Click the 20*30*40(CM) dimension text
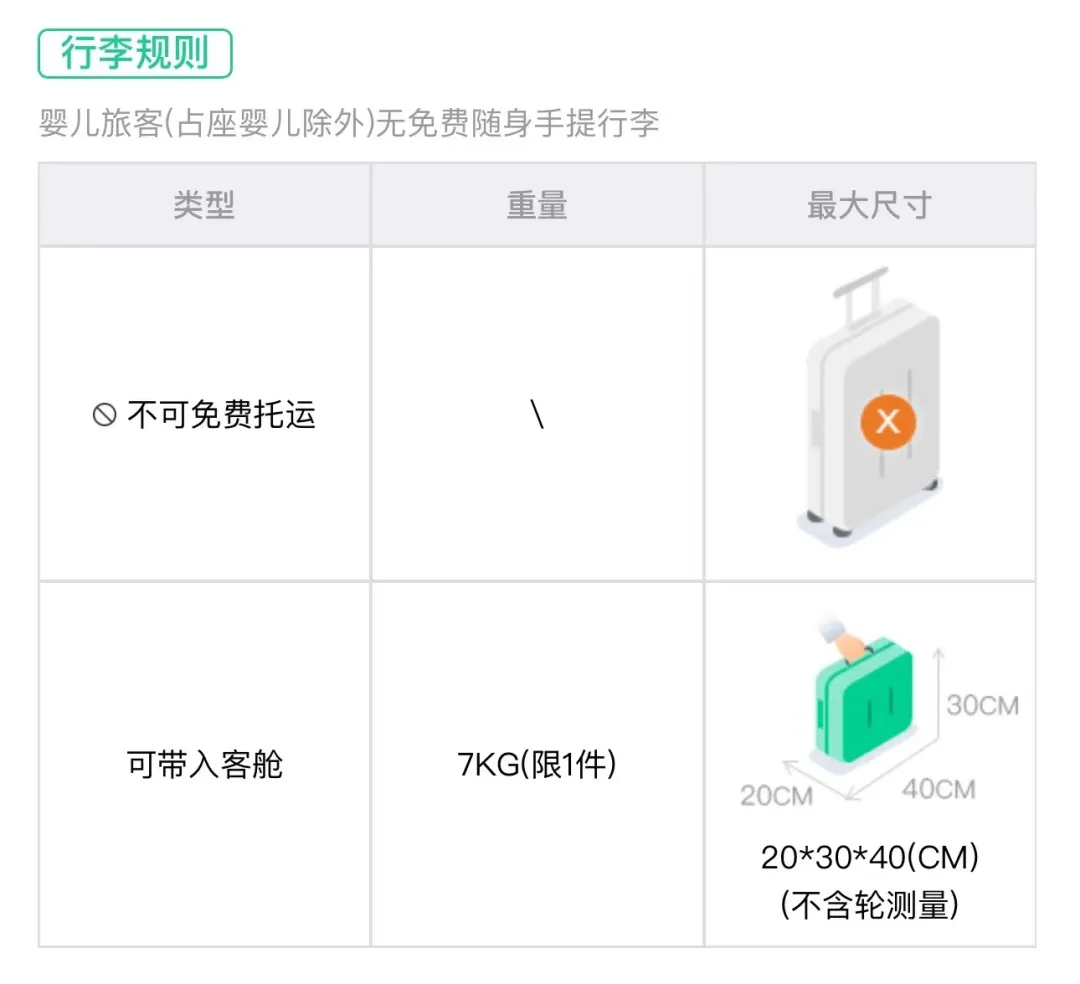Image resolution: width=1080 pixels, height=984 pixels. point(869,858)
